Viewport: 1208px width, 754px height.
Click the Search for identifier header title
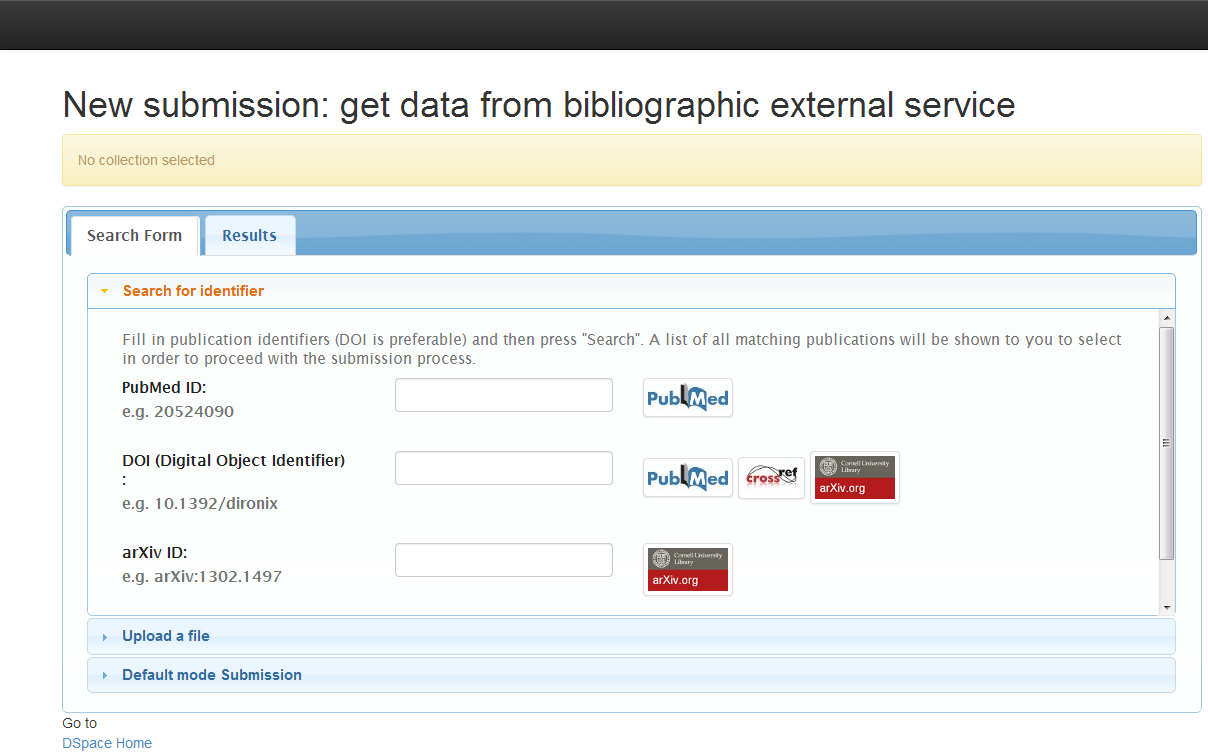click(x=193, y=291)
